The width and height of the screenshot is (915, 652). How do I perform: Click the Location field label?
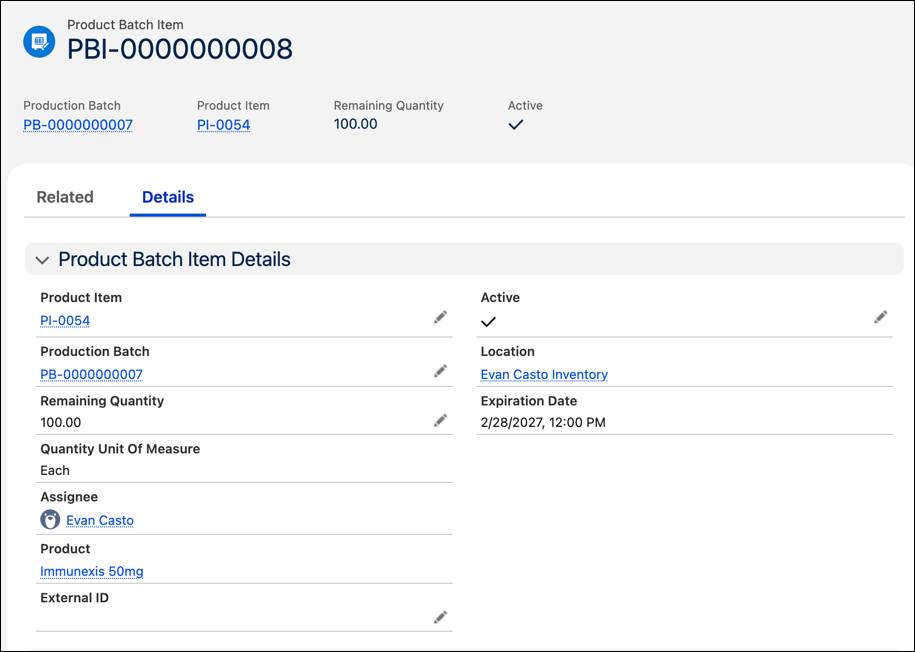coord(507,351)
